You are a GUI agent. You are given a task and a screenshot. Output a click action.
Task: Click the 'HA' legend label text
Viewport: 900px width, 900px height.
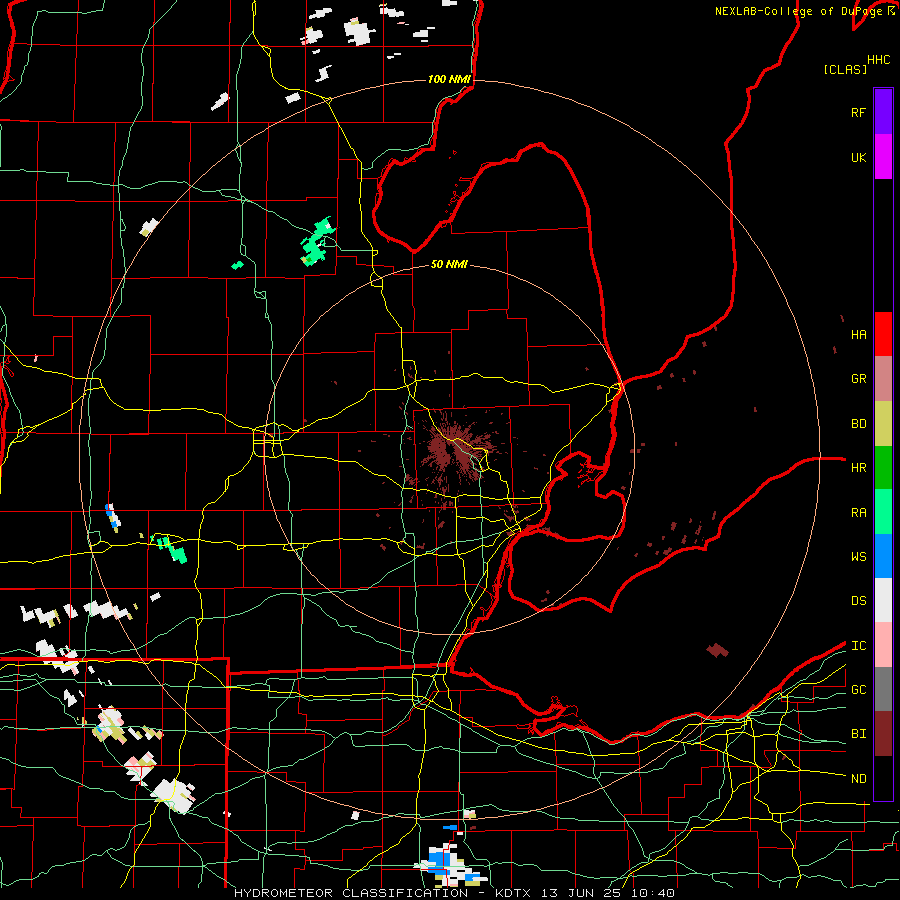pyautogui.click(x=858, y=334)
